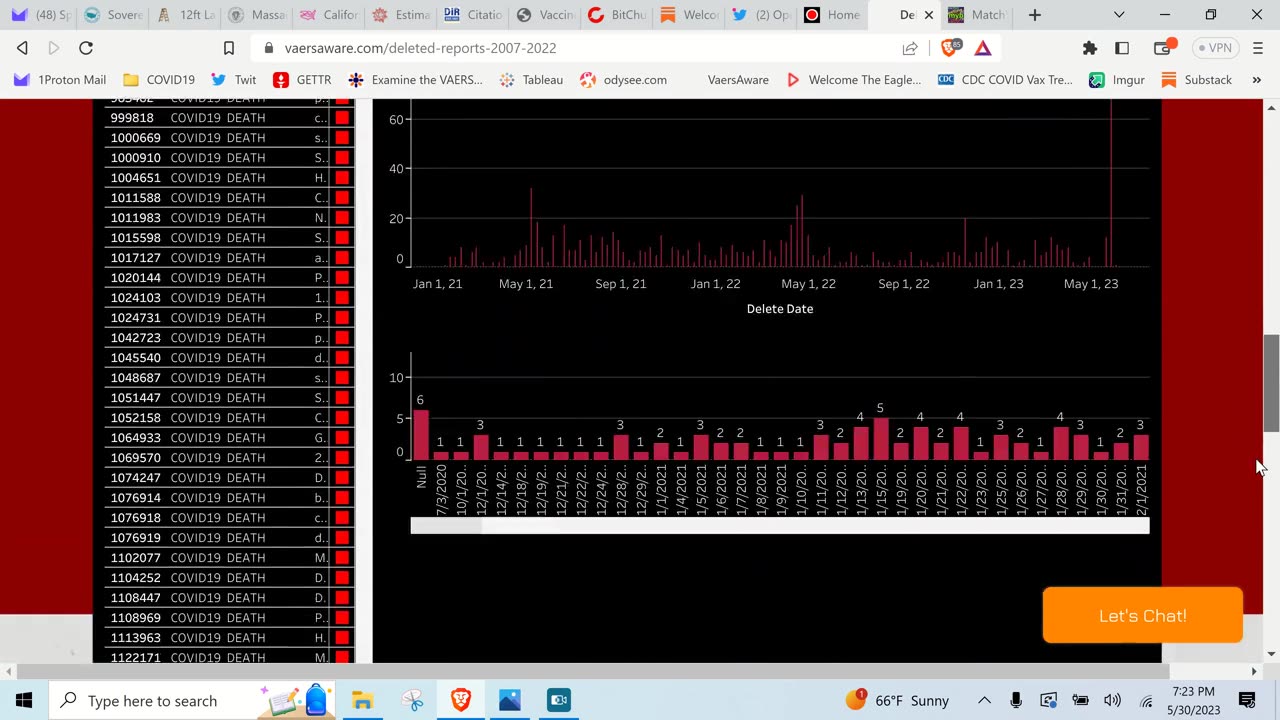The width and height of the screenshot is (1280, 720).
Task: Switch to the 12ft La tab
Action: 186,15
